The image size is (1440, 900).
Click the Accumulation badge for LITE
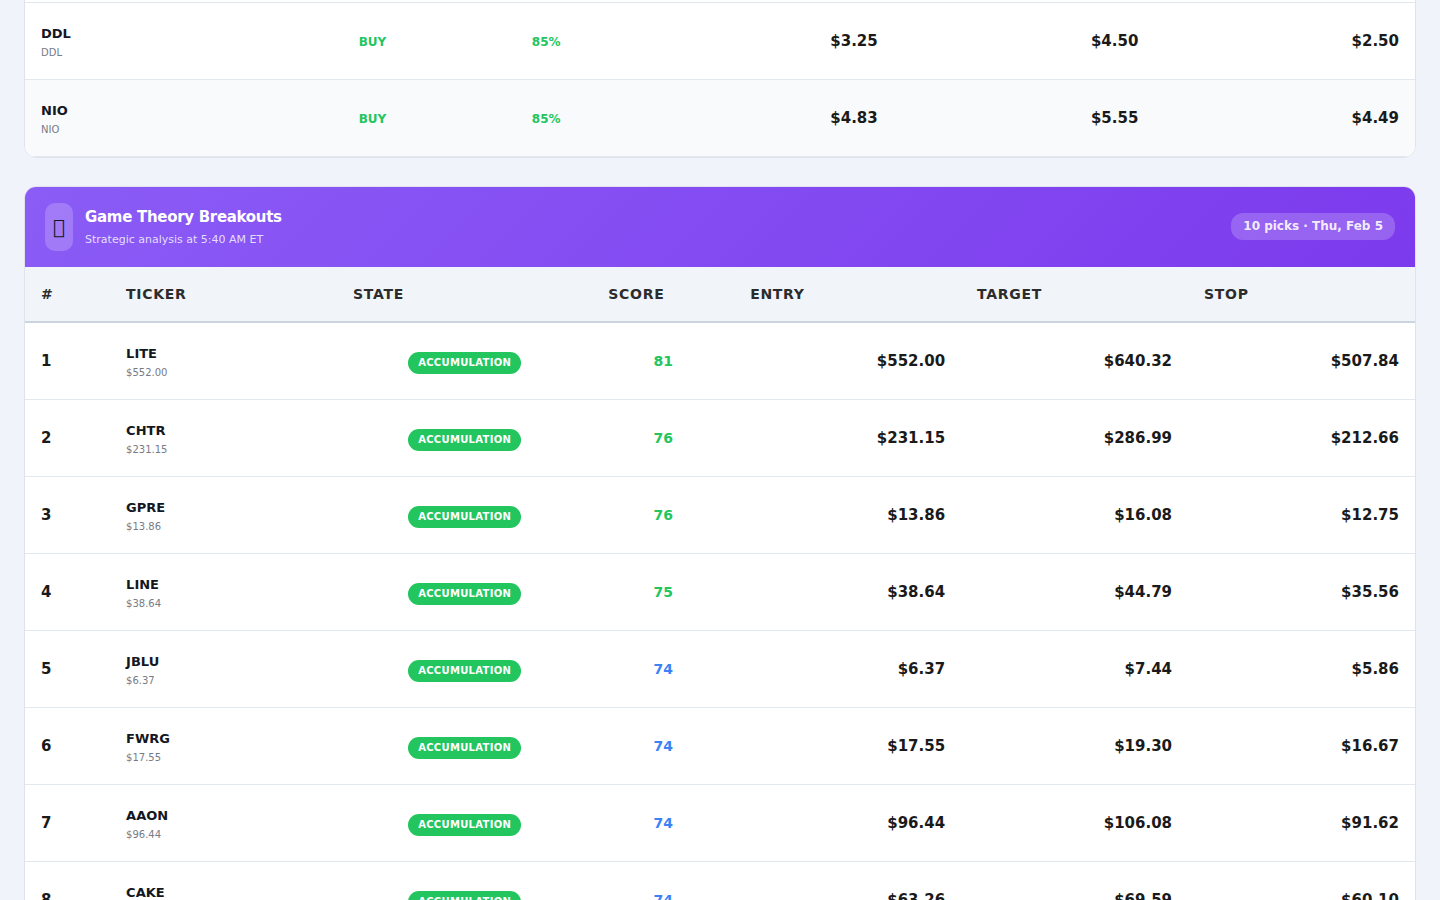(x=464, y=362)
